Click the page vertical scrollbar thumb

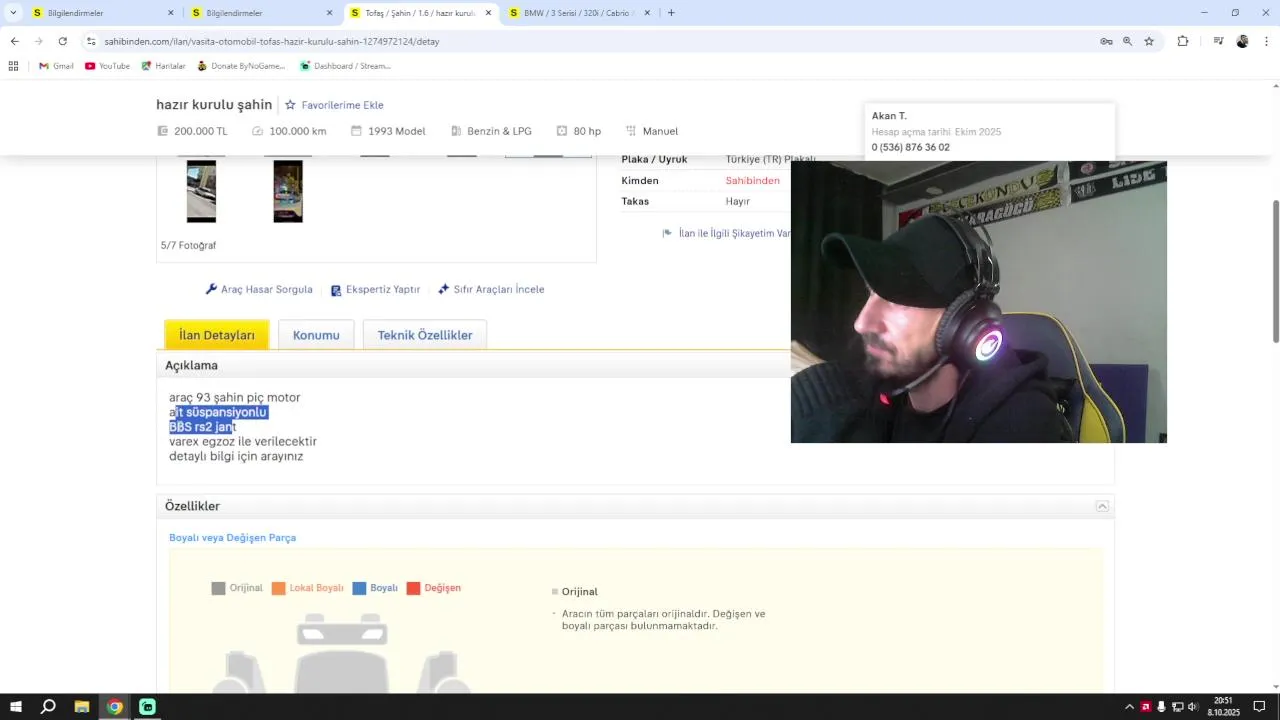tap(1275, 271)
